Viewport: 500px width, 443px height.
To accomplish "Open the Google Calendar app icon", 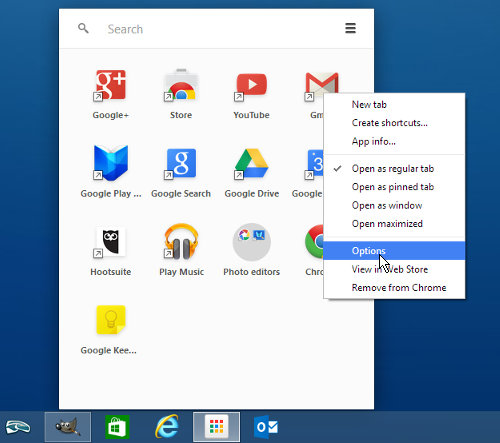I will pos(314,163).
